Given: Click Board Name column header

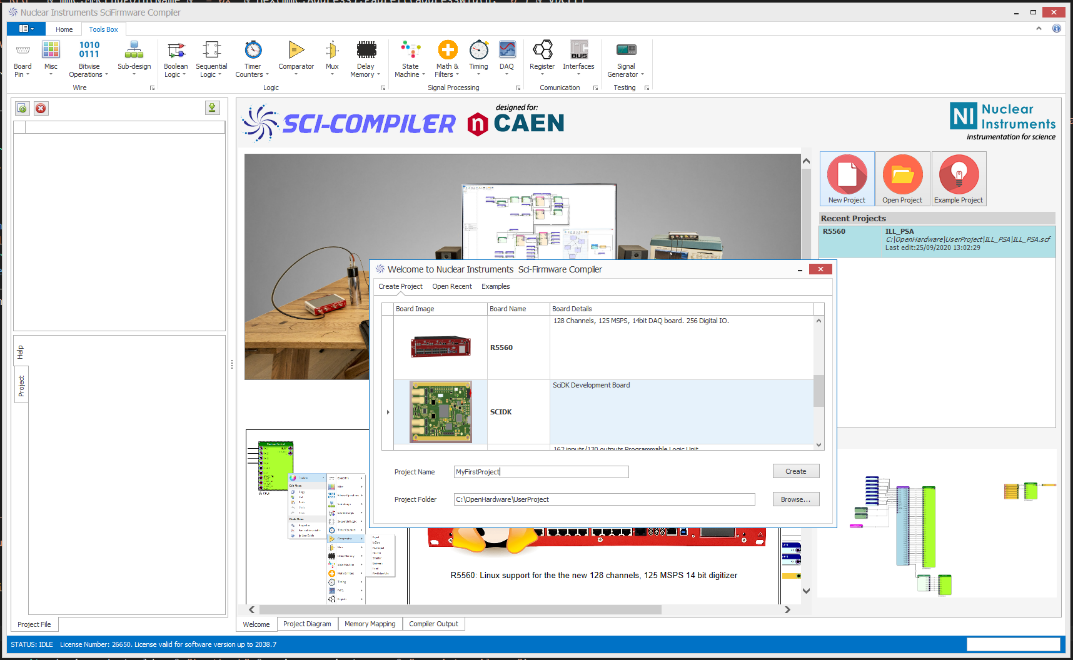Looking at the screenshot, I should pos(518,309).
